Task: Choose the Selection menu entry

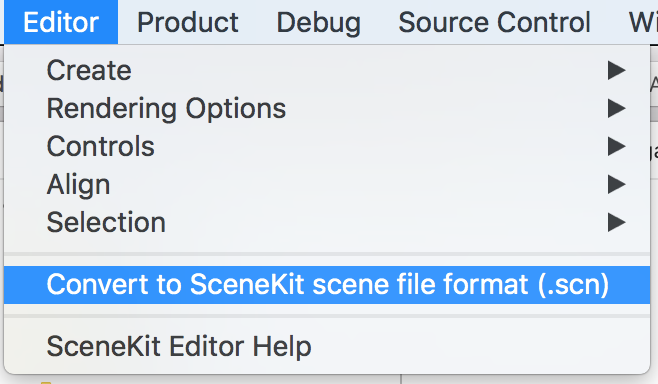Action: pos(327,222)
